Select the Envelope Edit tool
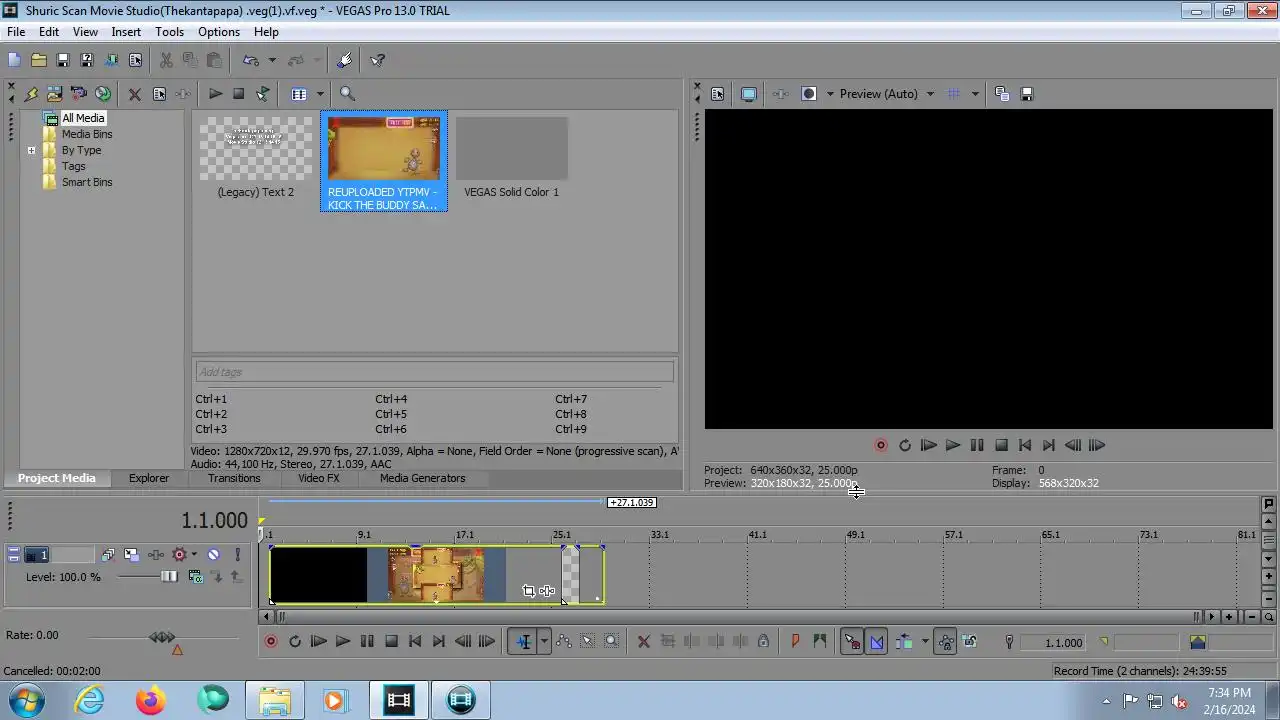Image resolution: width=1280 pixels, height=720 pixels. (x=563, y=642)
